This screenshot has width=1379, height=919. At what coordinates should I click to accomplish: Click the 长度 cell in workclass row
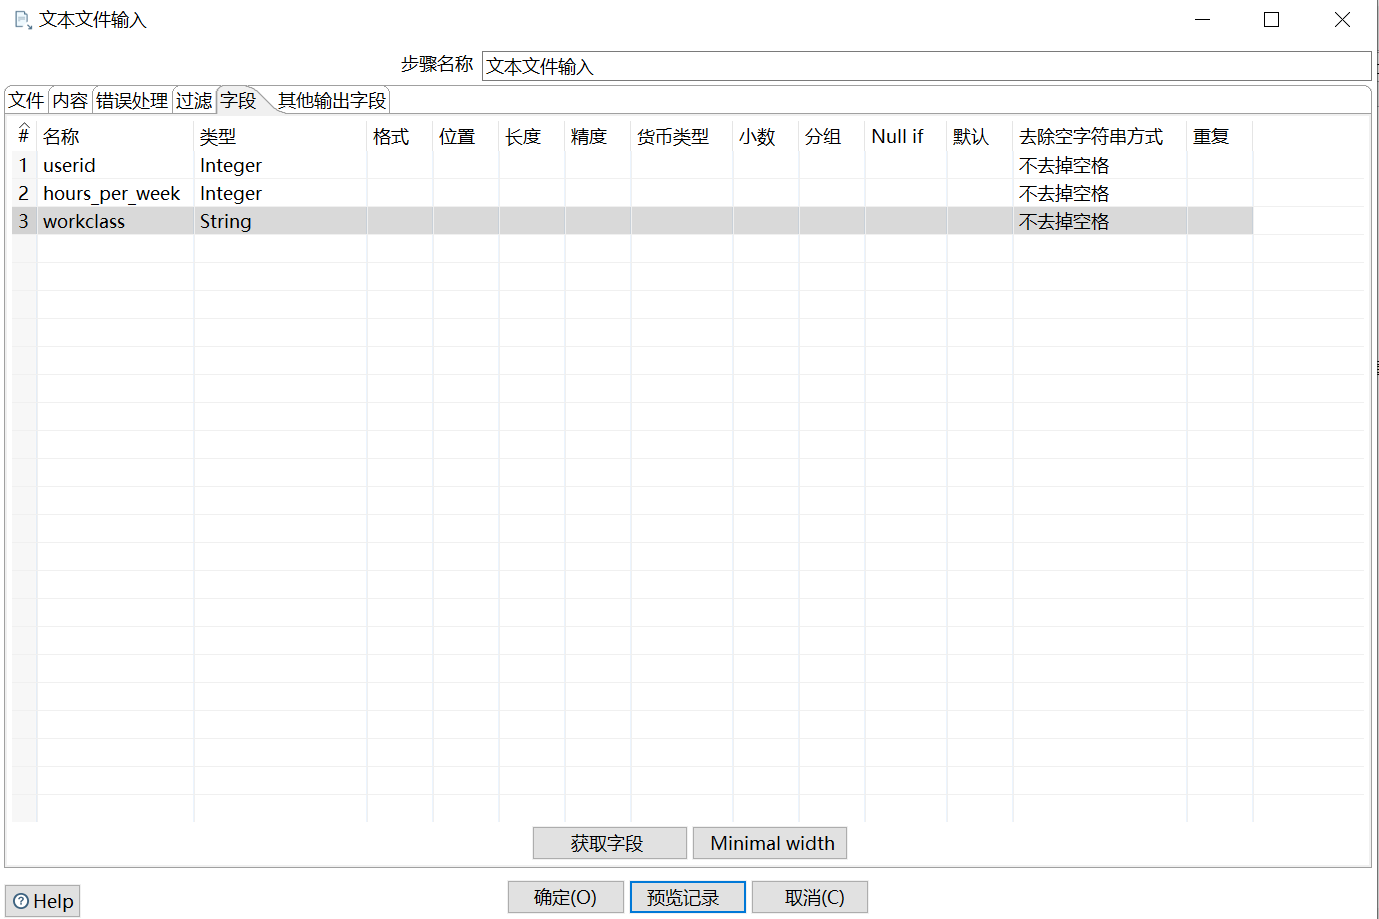(532, 221)
